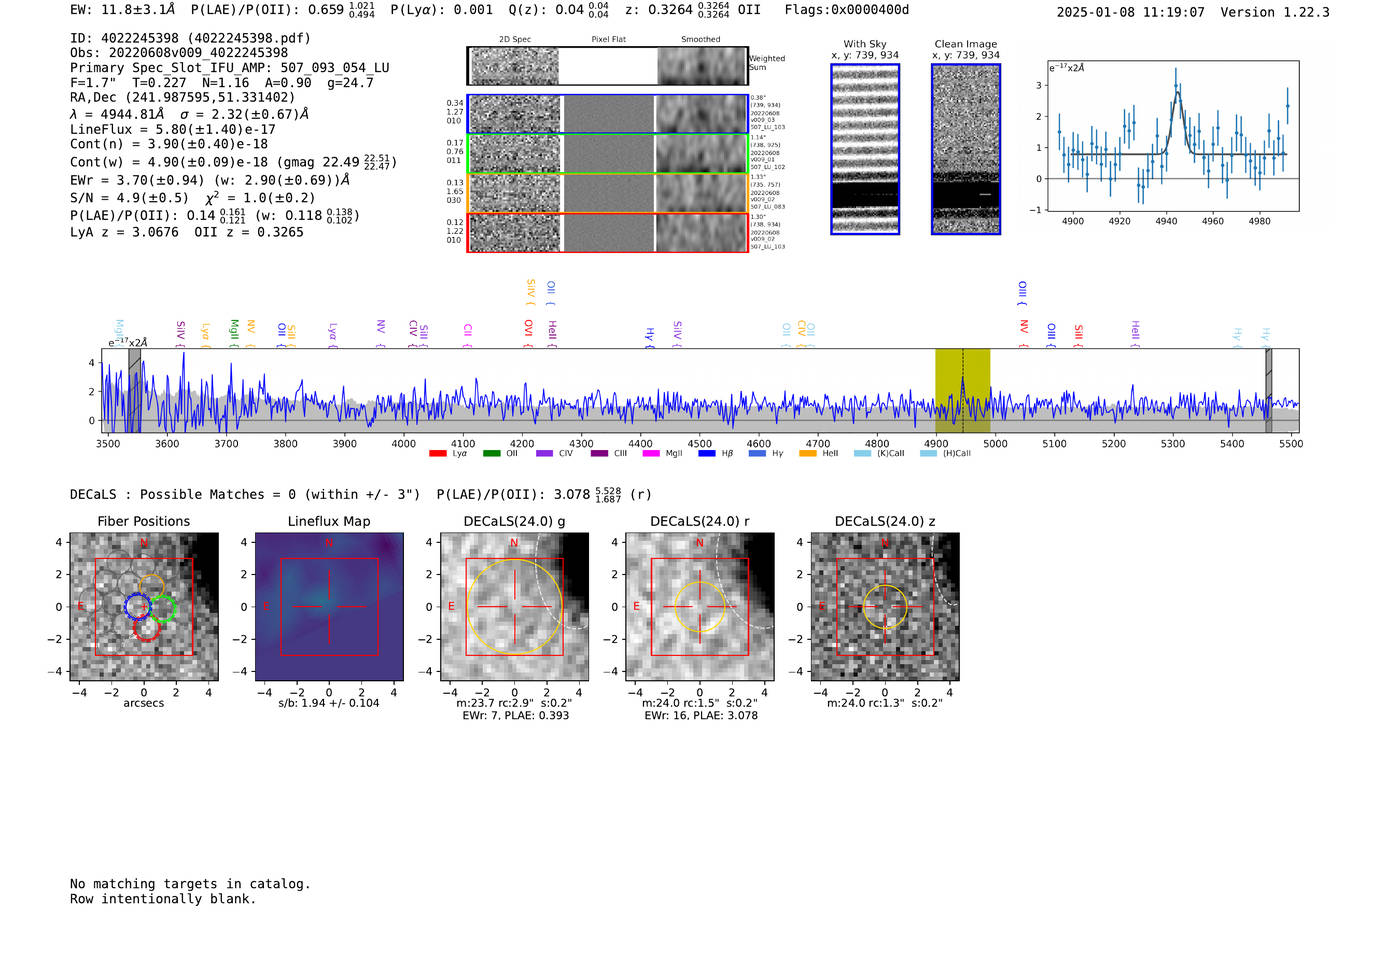This screenshot has width=1400, height=953.
Task: Open the Gaussian line fit plot
Action: coord(1173,136)
